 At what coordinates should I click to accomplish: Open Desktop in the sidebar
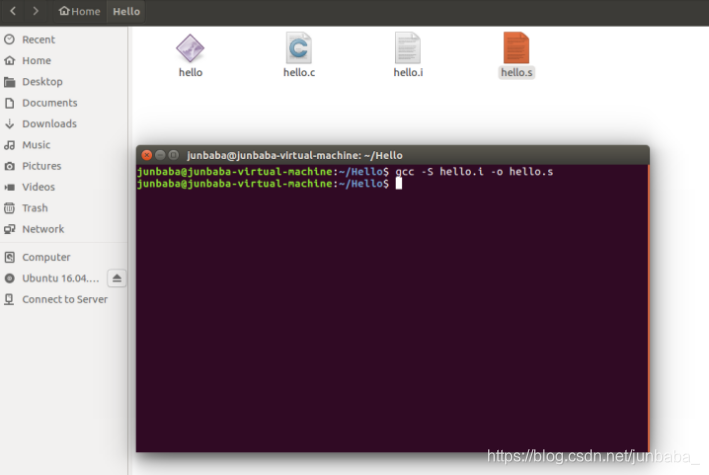(x=63, y=81)
